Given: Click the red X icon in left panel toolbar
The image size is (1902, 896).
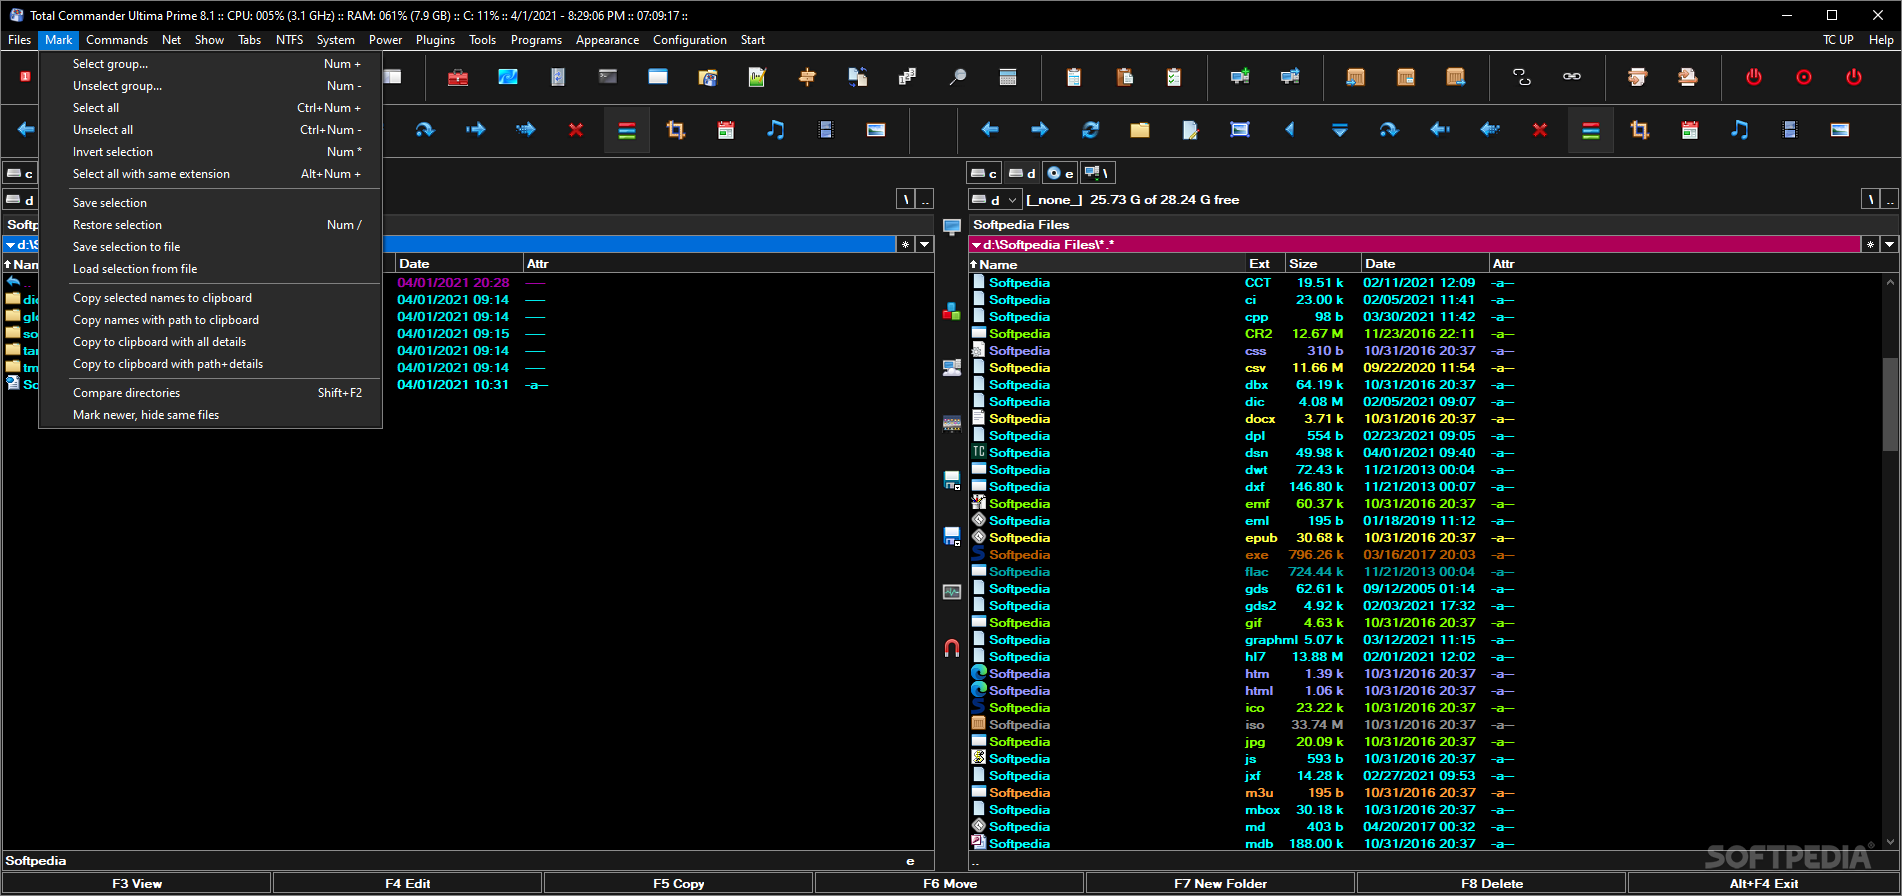Looking at the screenshot, I should point(576,130).
